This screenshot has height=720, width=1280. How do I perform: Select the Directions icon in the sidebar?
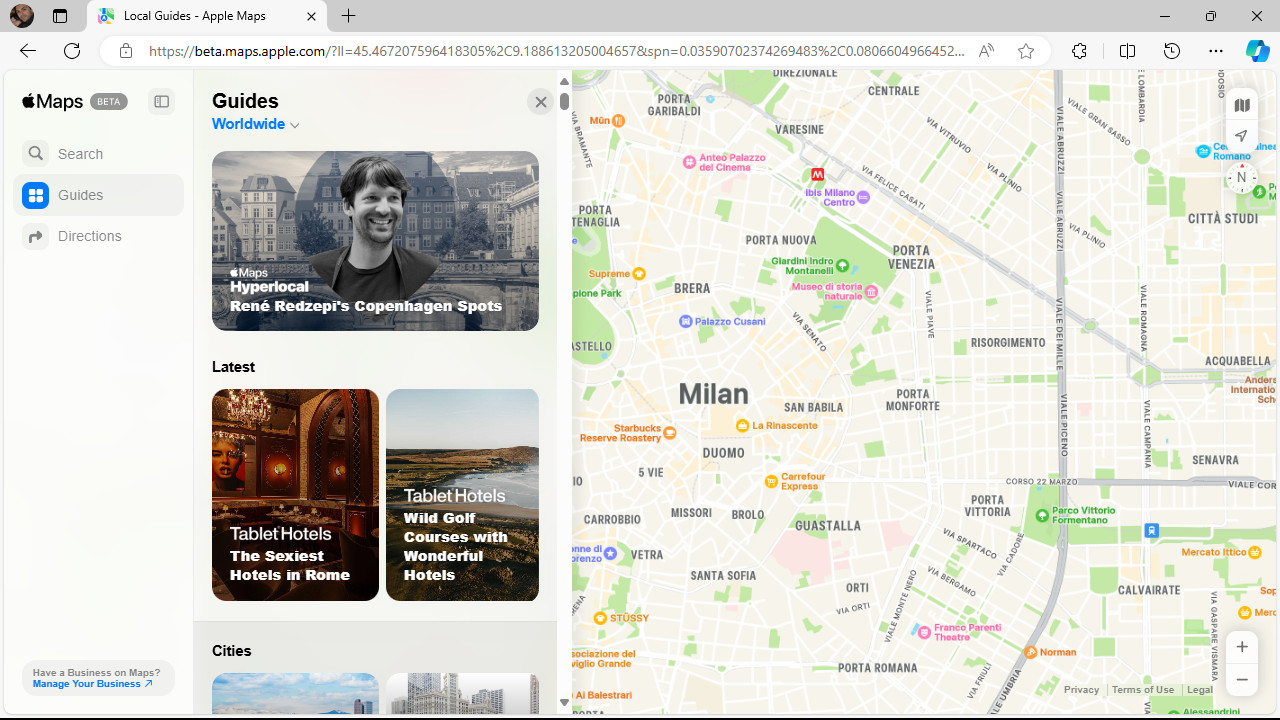tap(36, 236)
